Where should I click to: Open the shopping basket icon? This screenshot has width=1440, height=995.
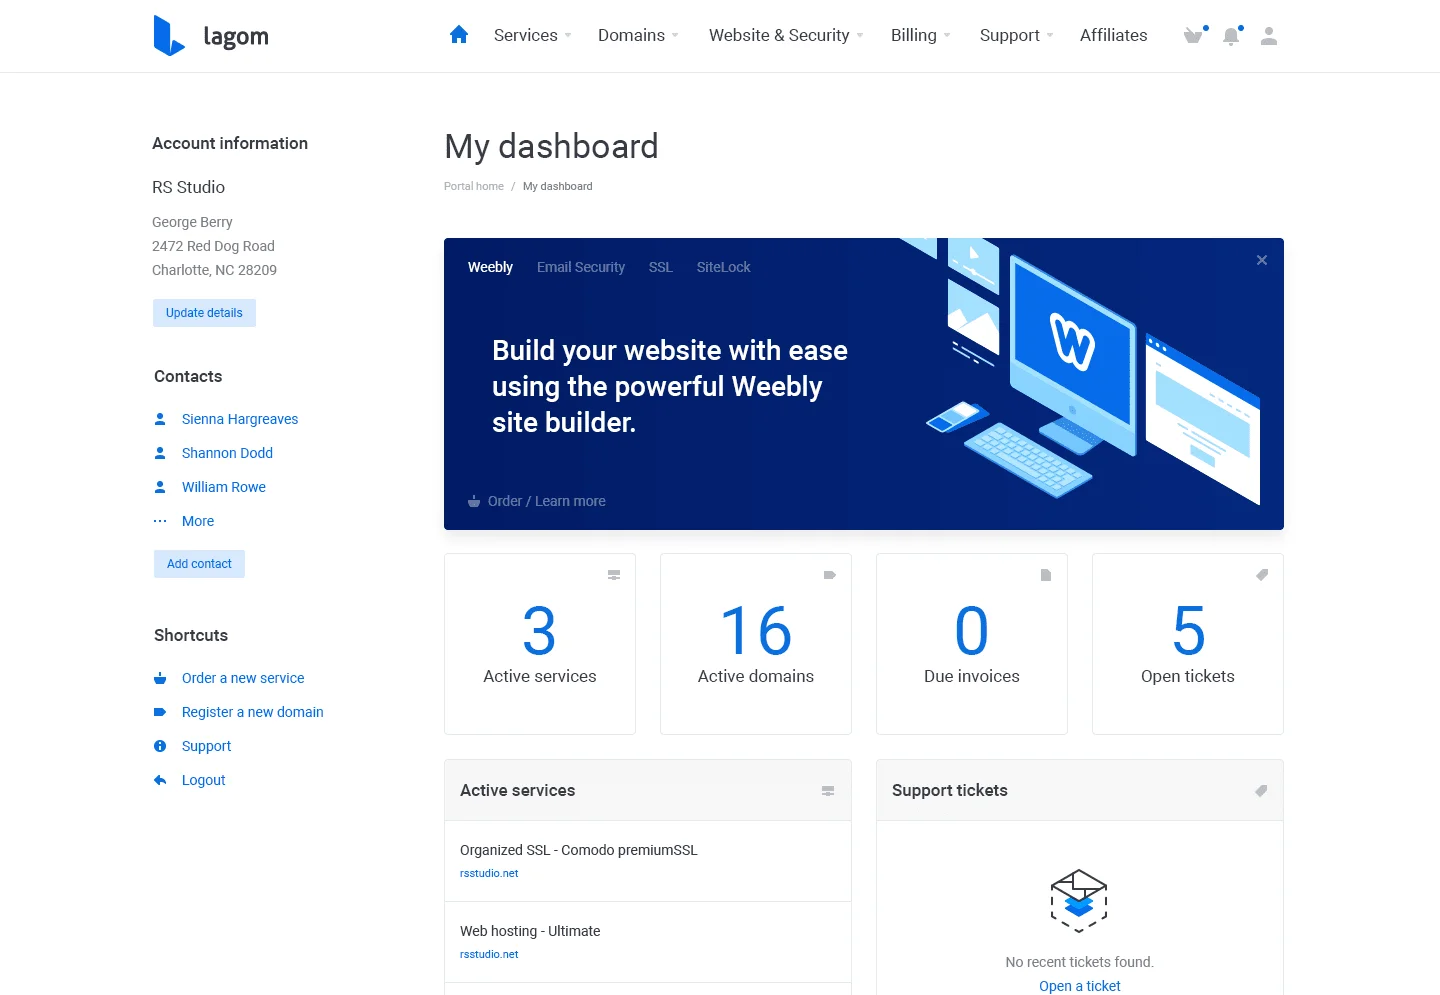point(1193,36)
